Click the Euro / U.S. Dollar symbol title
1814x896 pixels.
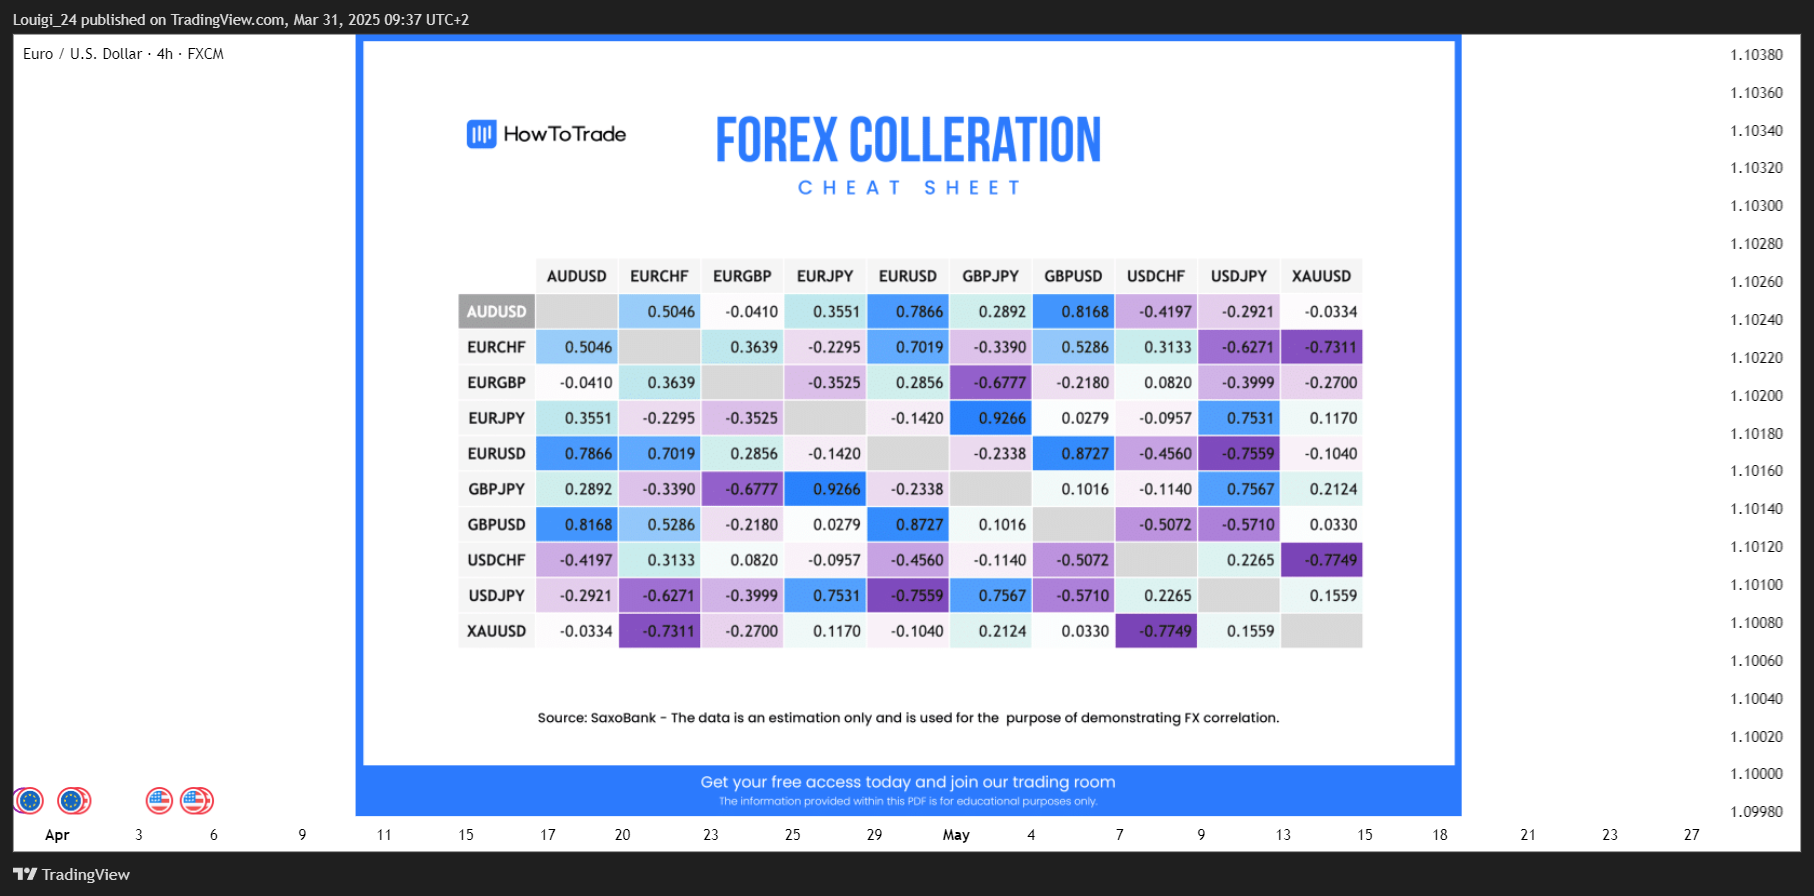[123, 54]
